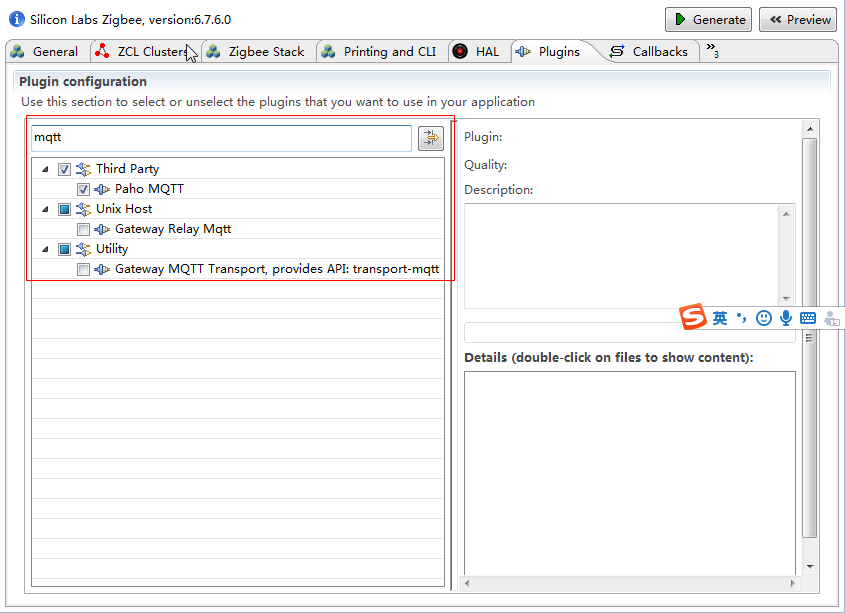Click the Sogou user account icon
845x613 pixels.
[832, 318]
